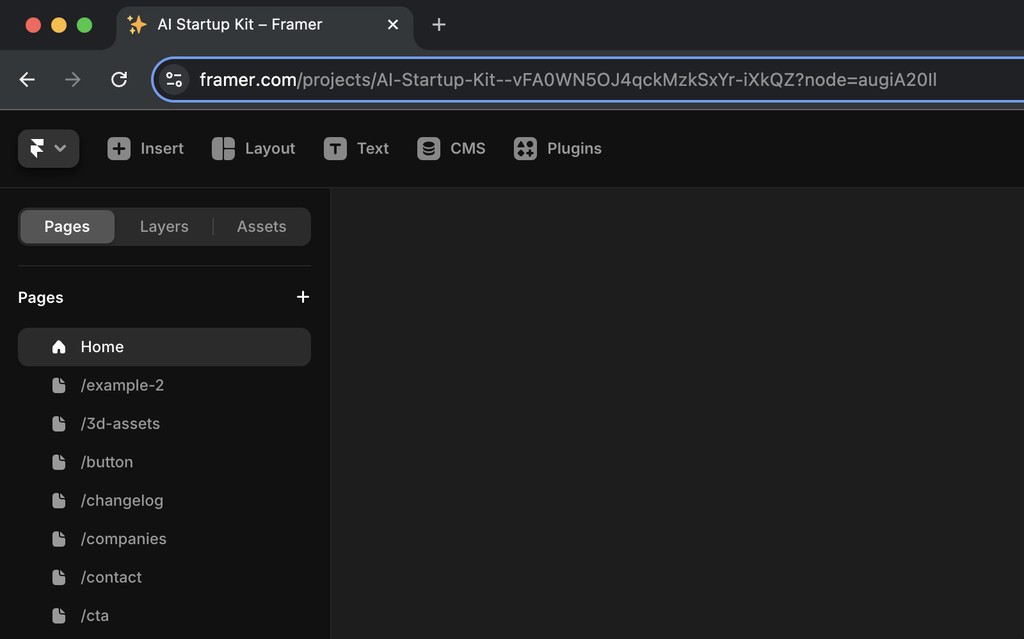Open the Framer logo menu
Image resolution: width=1024 pixels, height=639 pixels.
pos(48,148)
